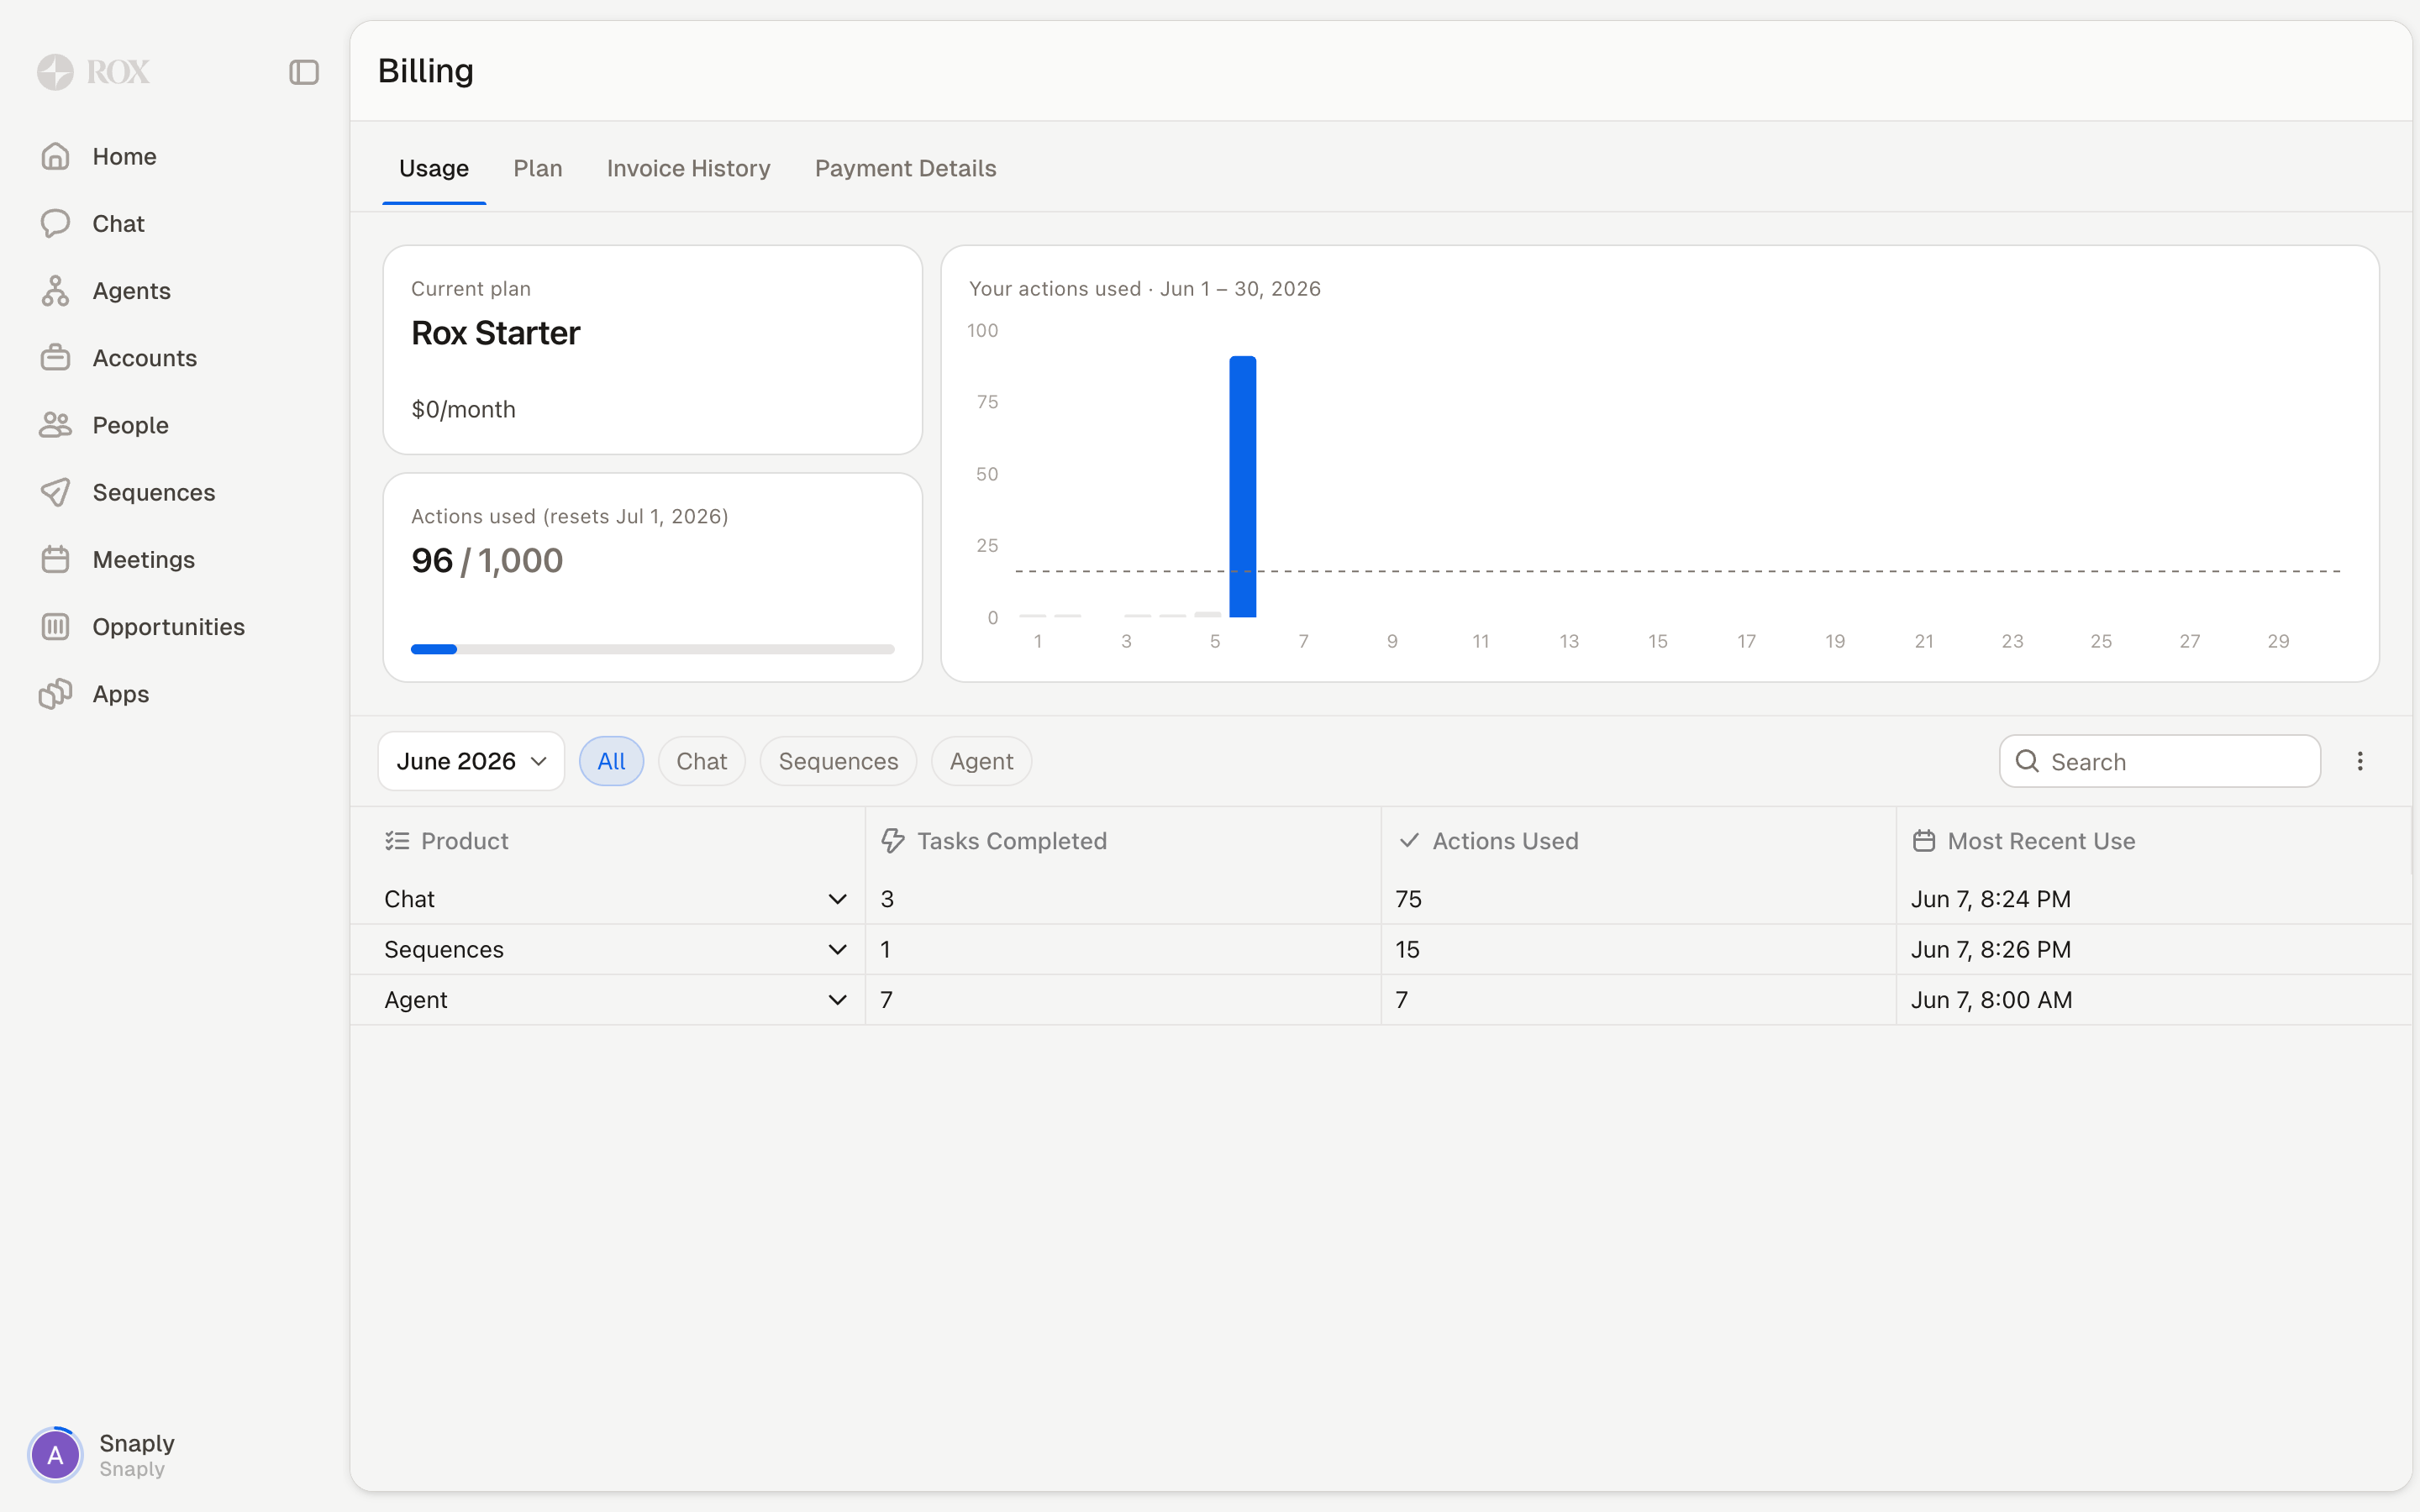Click the Meetings calendar icon
The image size is (2420, 1512).
point(55,559)
